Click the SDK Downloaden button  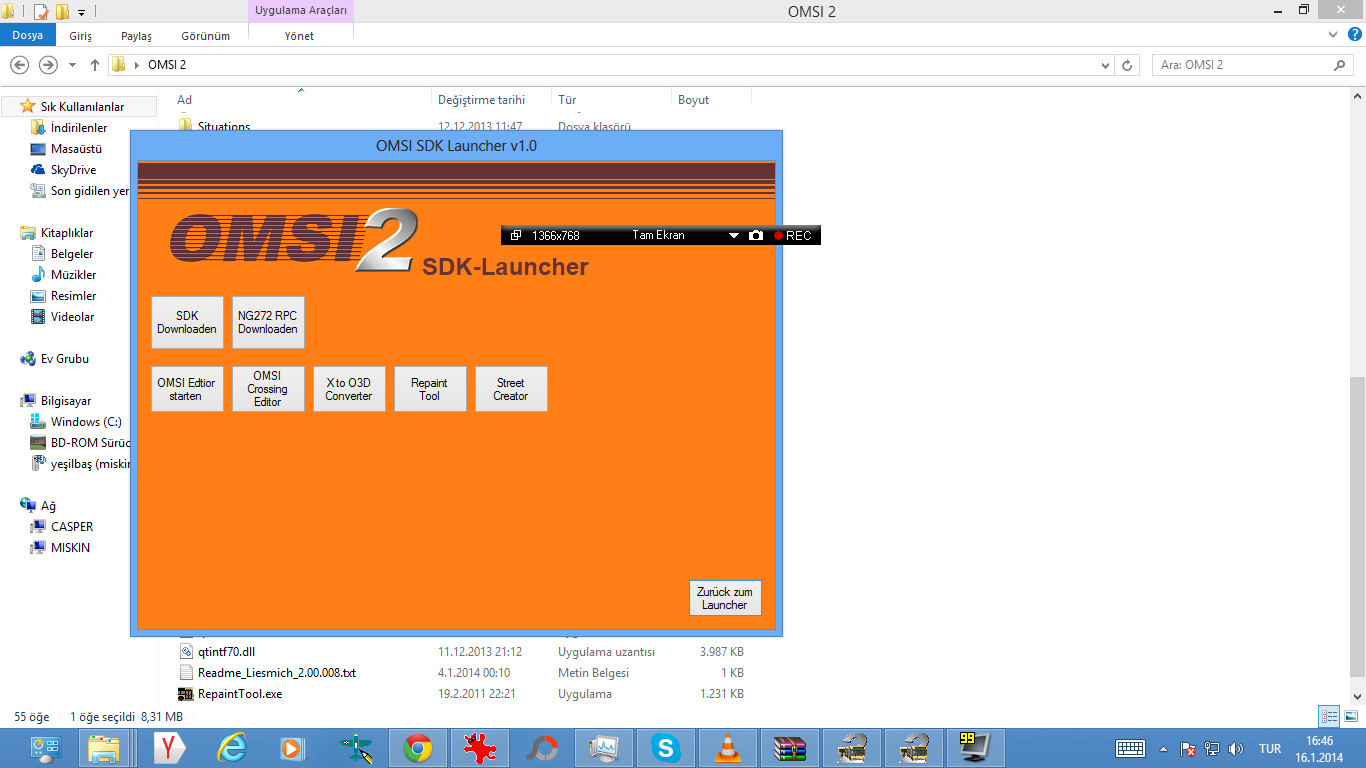(187, 322)
